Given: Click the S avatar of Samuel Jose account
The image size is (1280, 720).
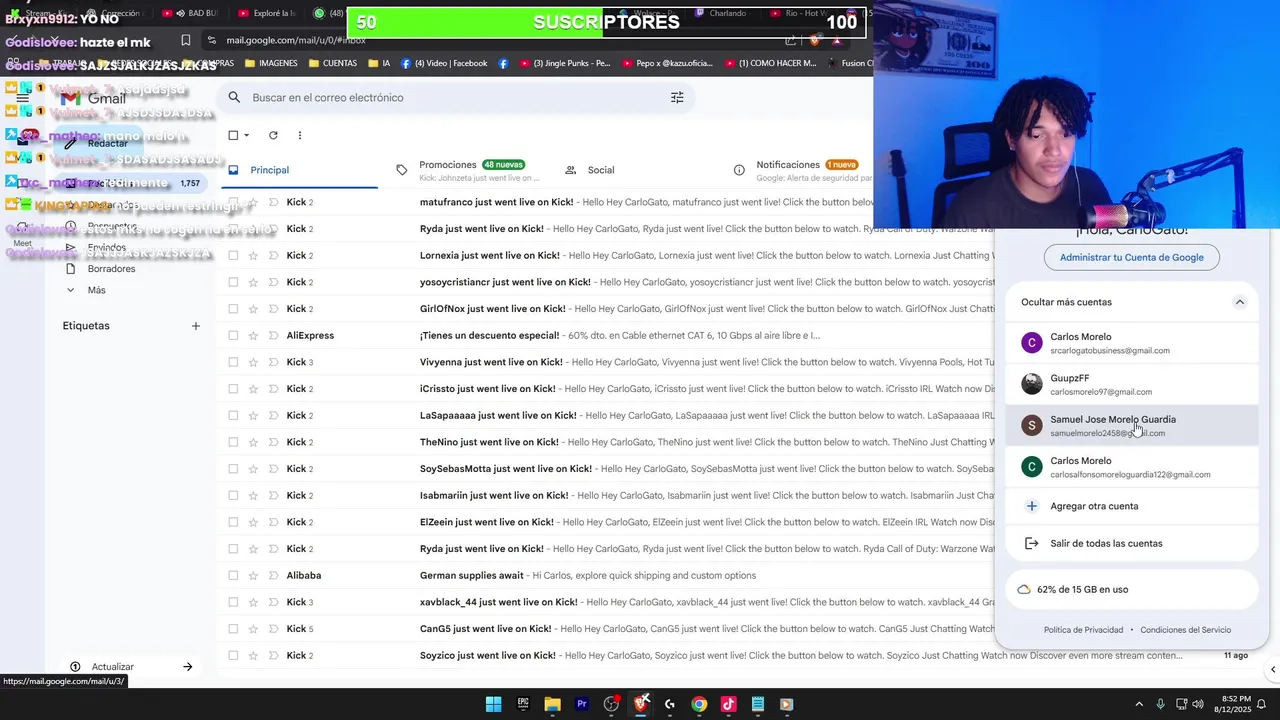Looking at the screenshot, I should (1031, 425).
